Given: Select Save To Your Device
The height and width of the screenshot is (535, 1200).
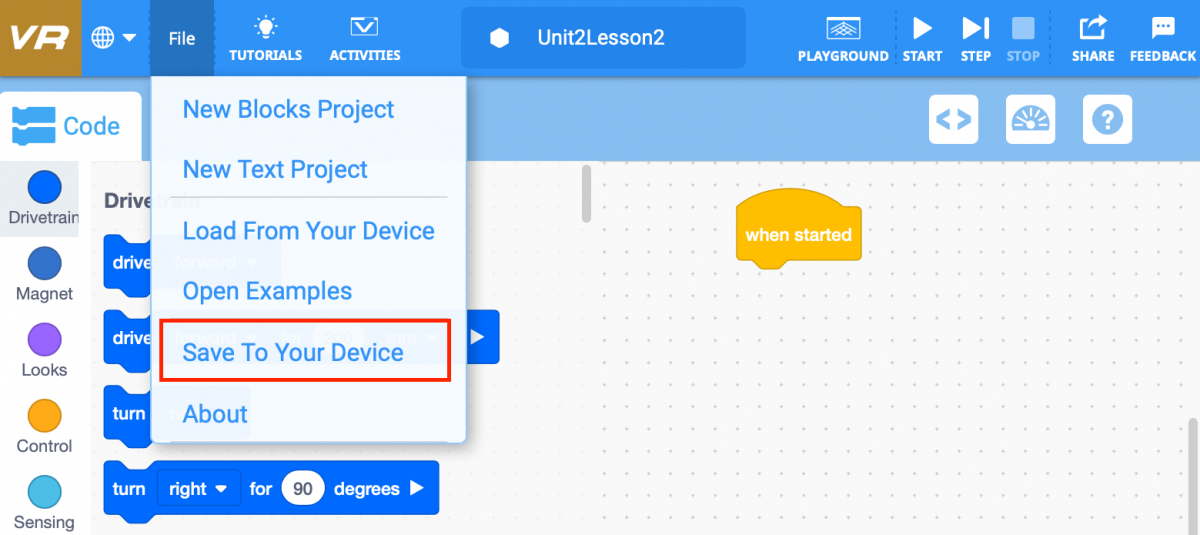Looking at the screenshot, I should tap(293, 353).
